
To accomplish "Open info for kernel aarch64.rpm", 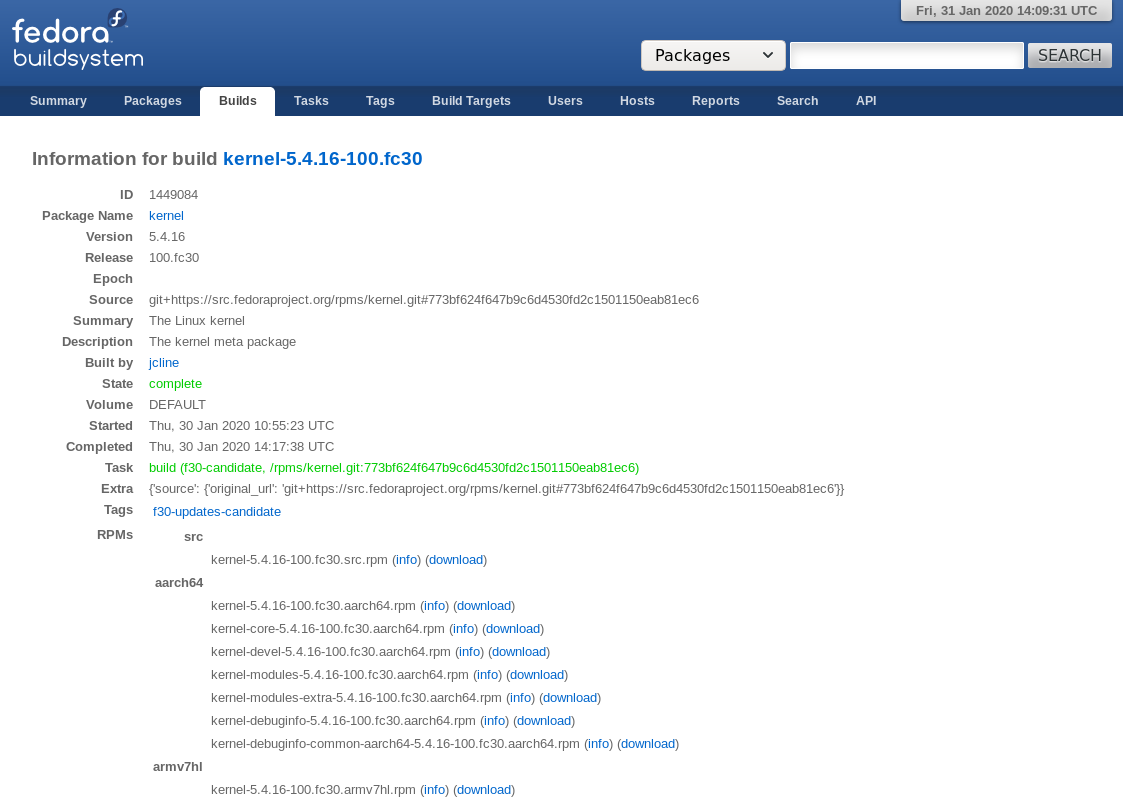I will (434, 606).
